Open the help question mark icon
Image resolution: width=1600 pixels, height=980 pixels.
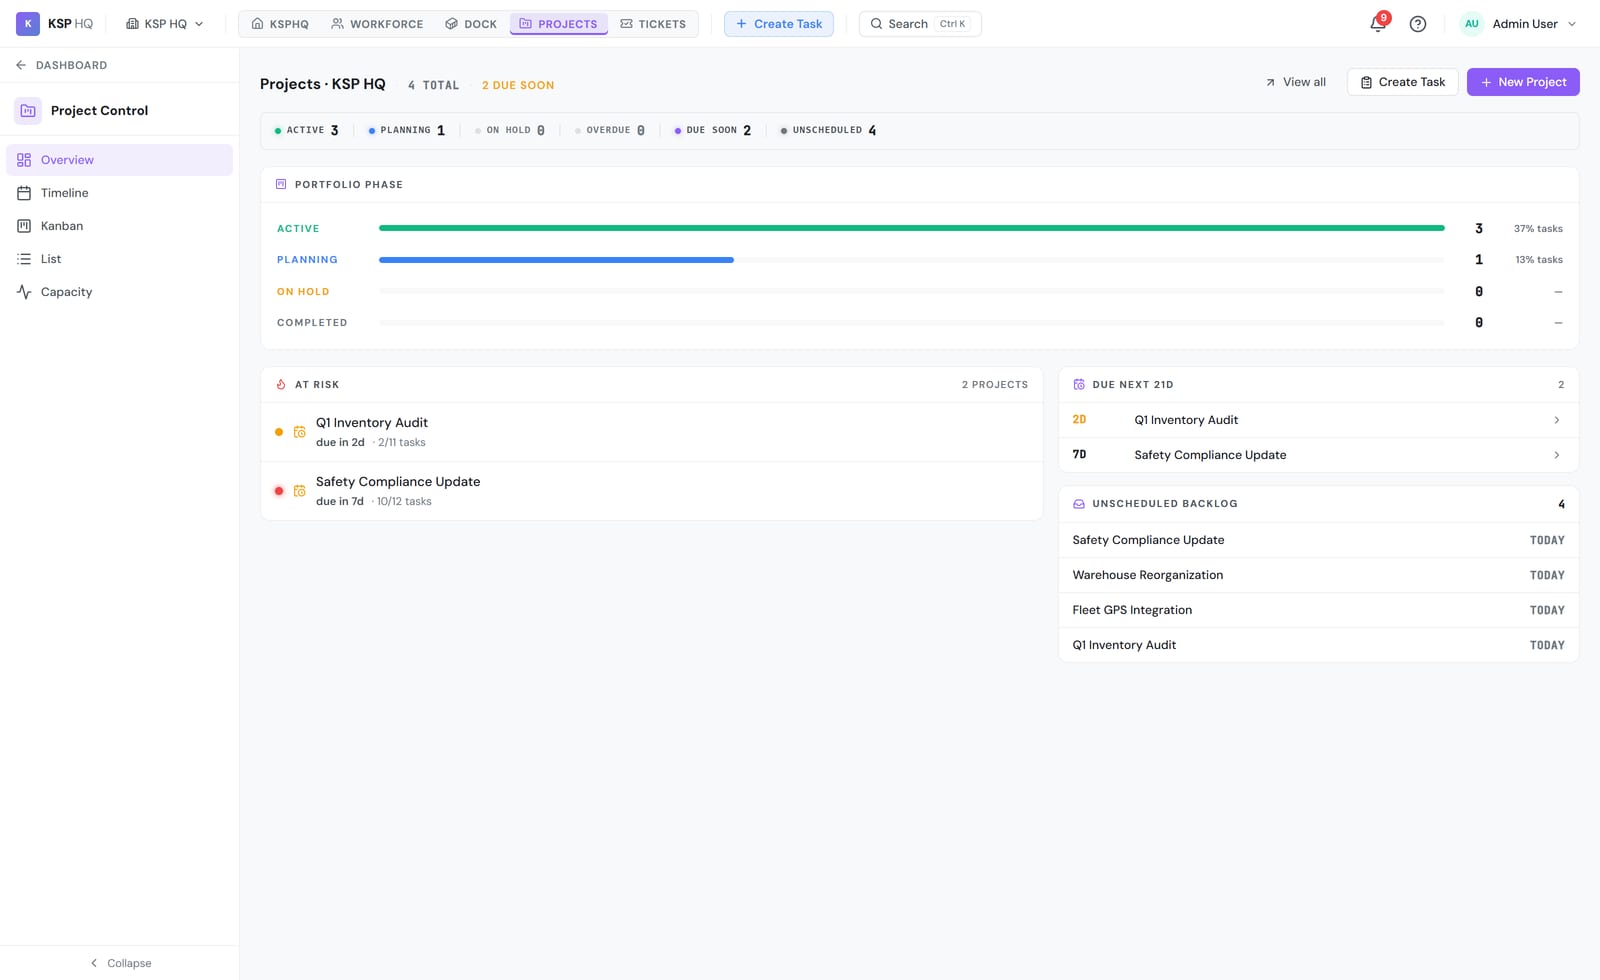coord(1418,24)
